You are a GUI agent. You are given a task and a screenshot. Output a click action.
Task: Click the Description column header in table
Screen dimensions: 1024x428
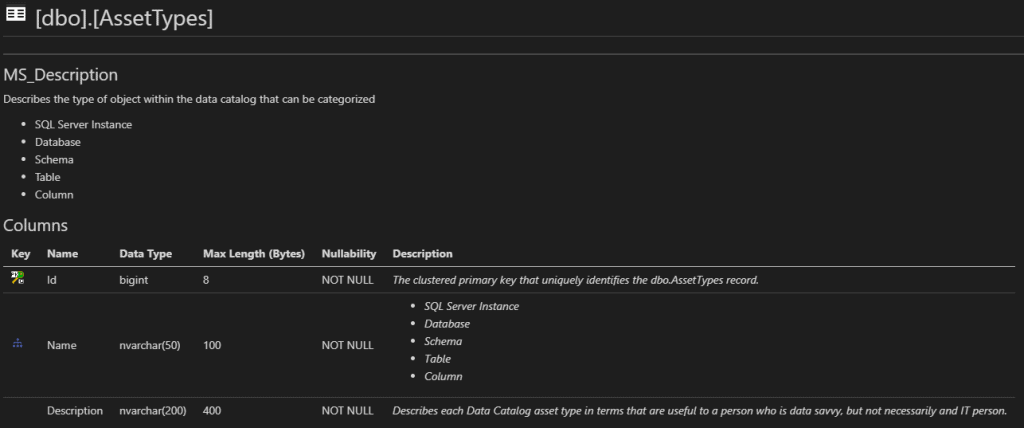pyautogui.click(x=422, y=254)
